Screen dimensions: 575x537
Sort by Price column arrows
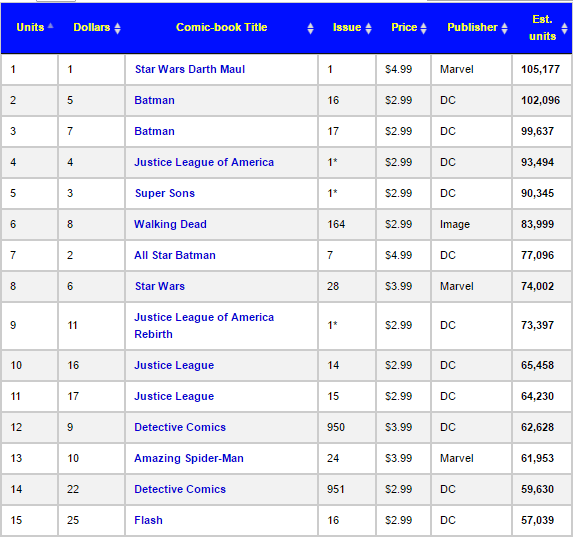click(424, 28)
